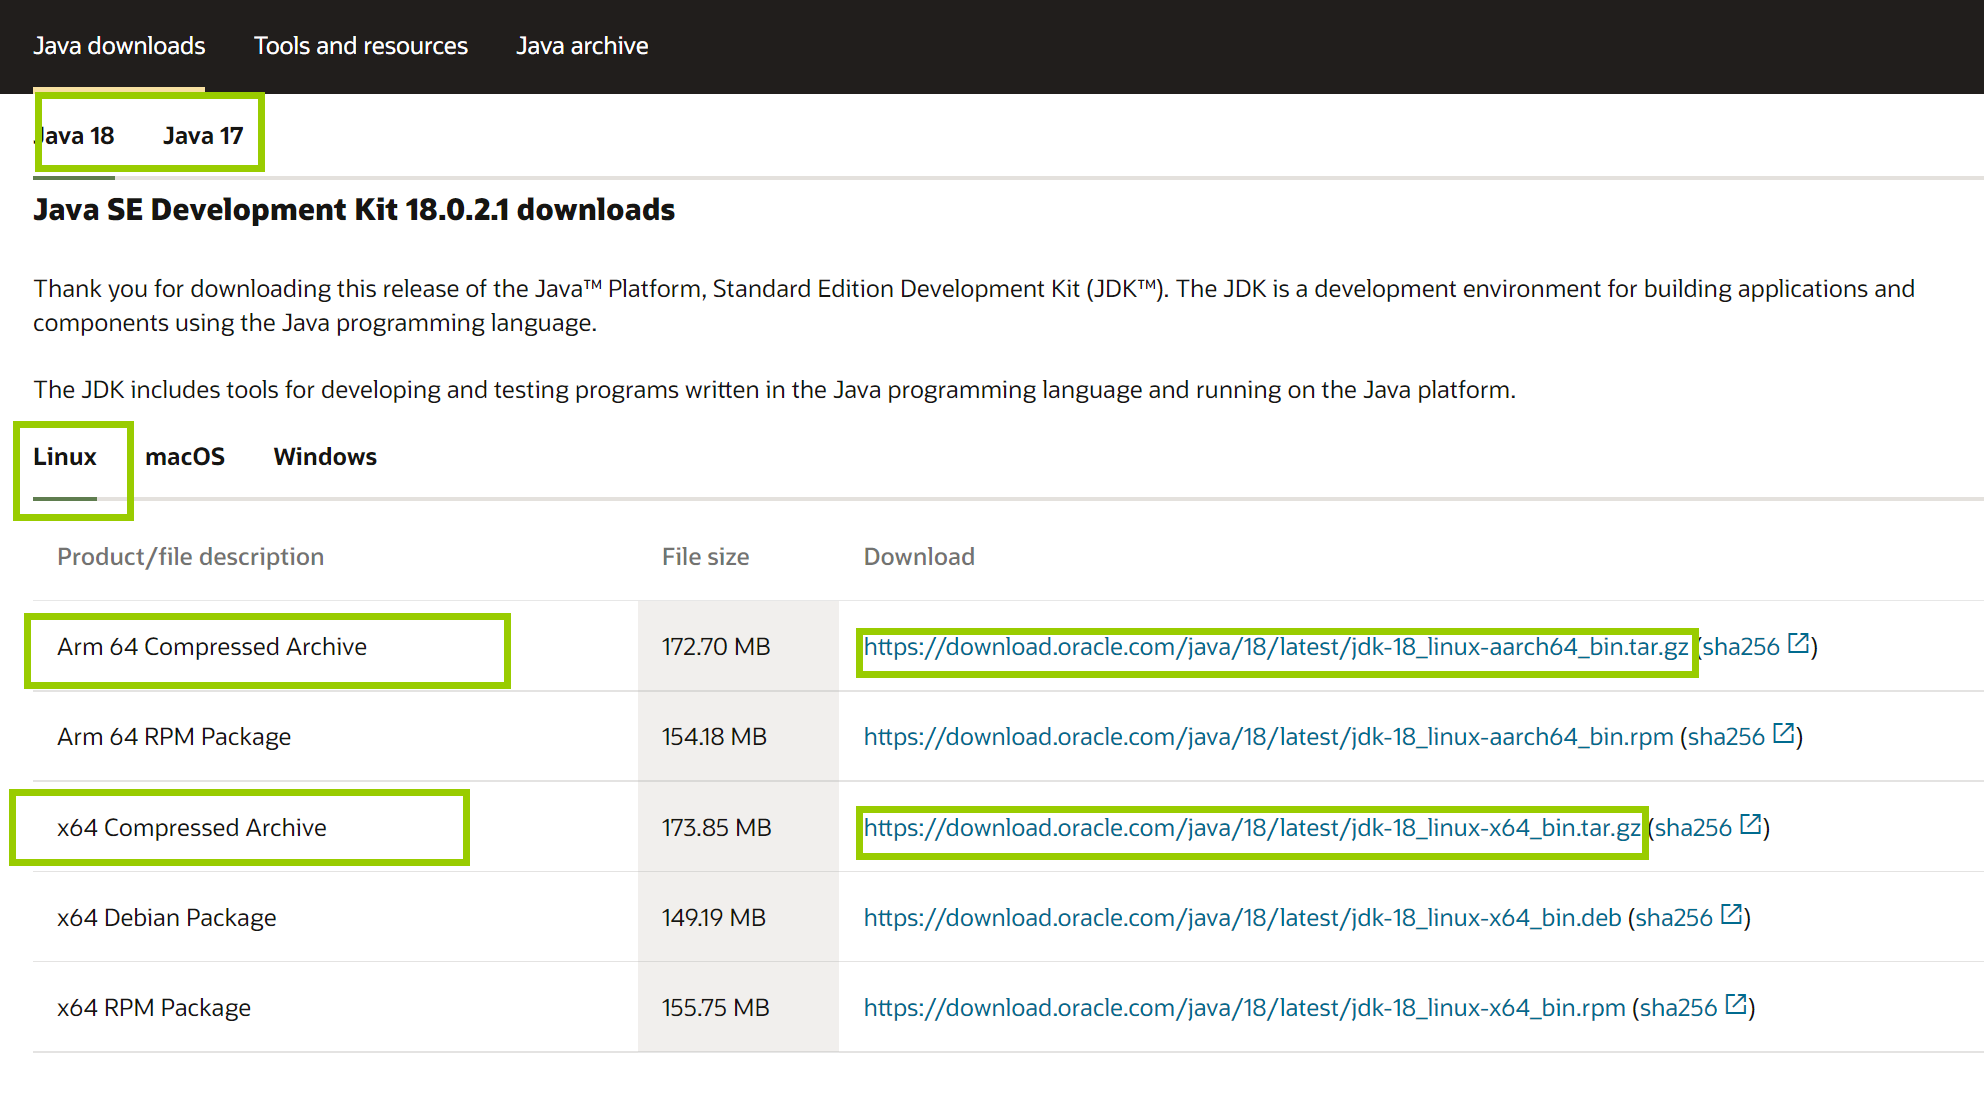The width and height of the screenshot is (1984, 1108).
Task: Open sha256 link for x64 Compressed Archive
Action: (x=1693, y=828)
